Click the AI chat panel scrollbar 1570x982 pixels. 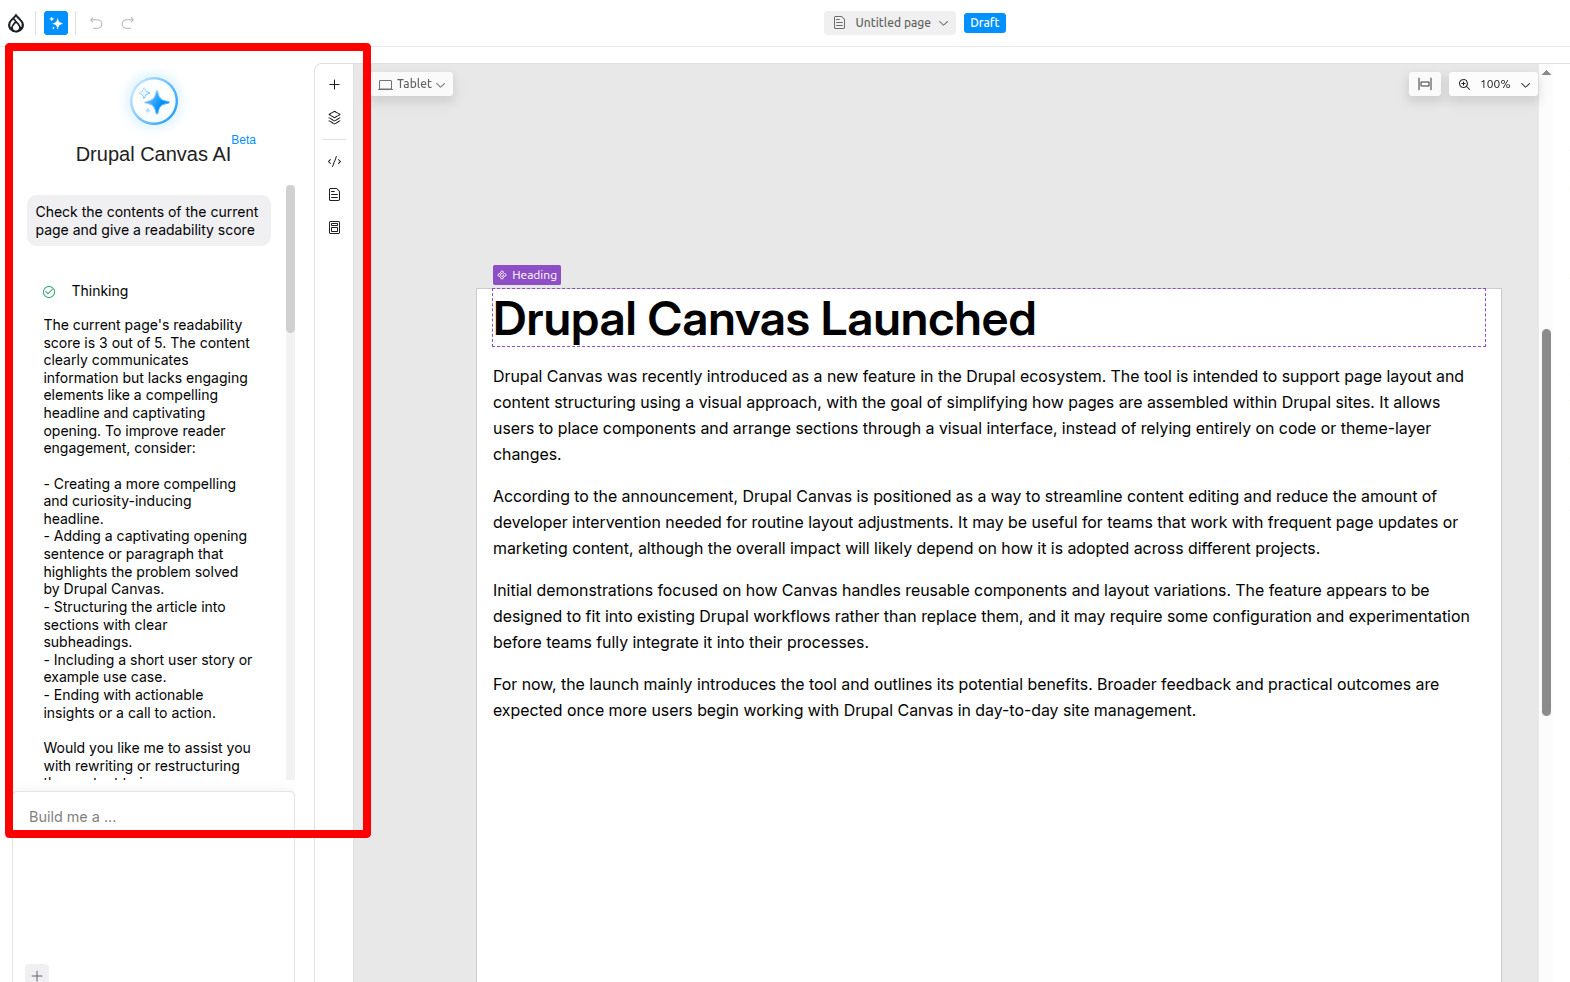290,258
